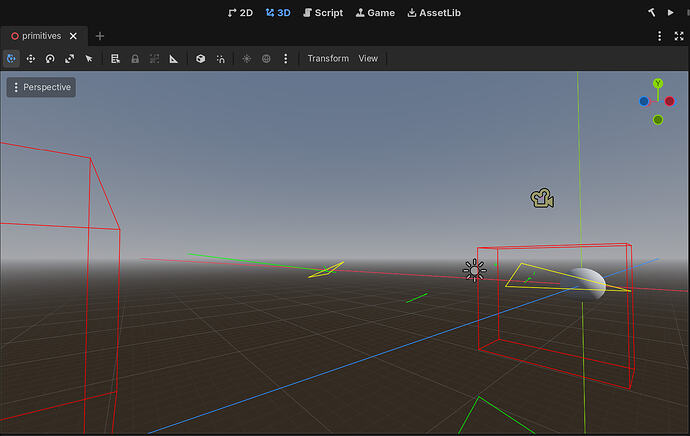Click the group selected nodes icon

[x=154, y=59]
